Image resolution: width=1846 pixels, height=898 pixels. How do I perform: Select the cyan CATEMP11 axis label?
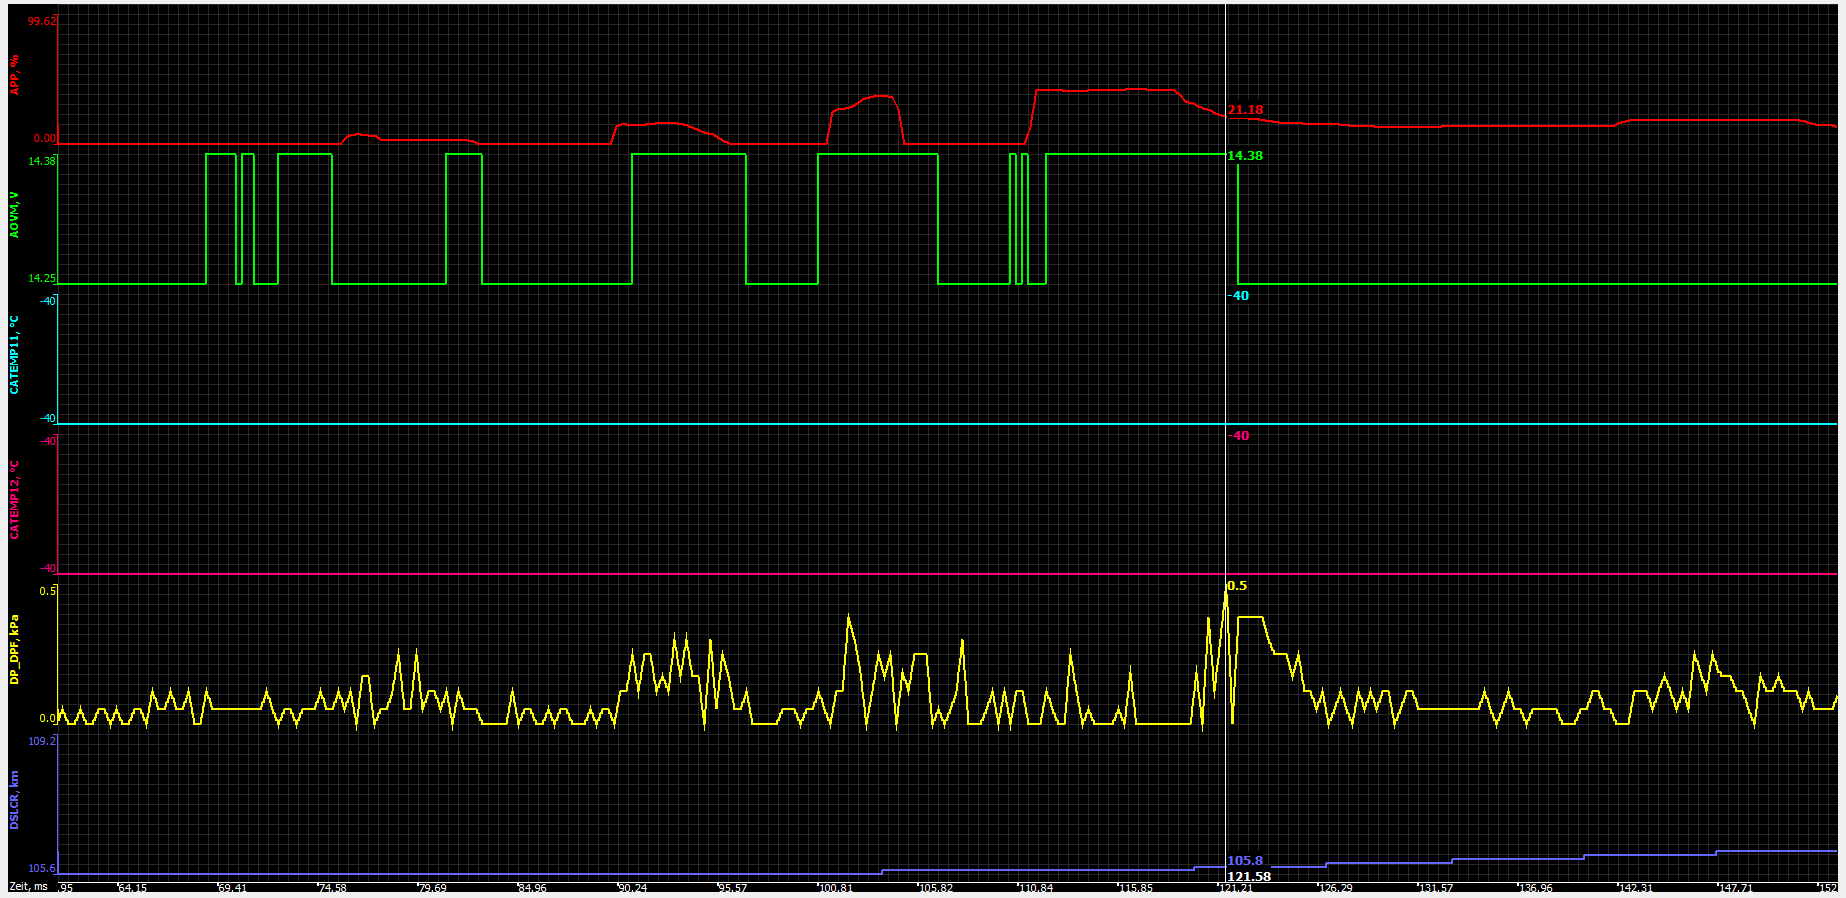[x=15, y=355]
